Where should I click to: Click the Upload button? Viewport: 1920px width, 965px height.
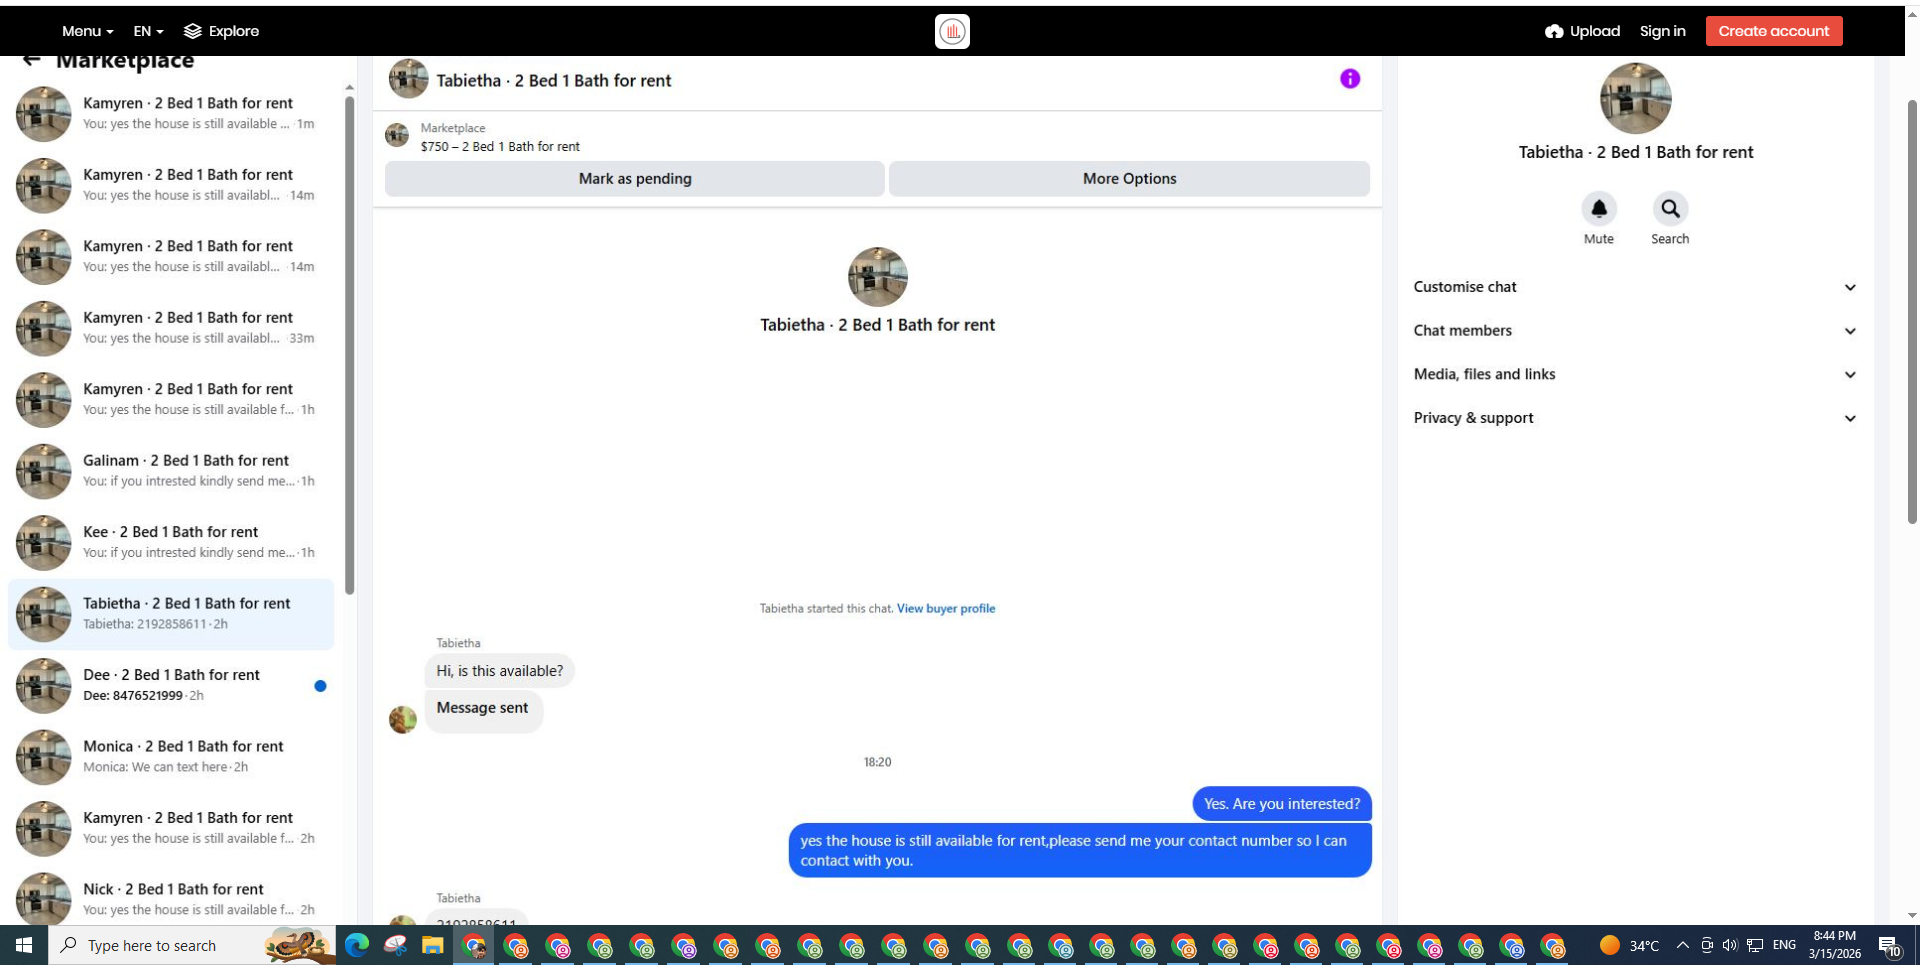point(1582,31)
